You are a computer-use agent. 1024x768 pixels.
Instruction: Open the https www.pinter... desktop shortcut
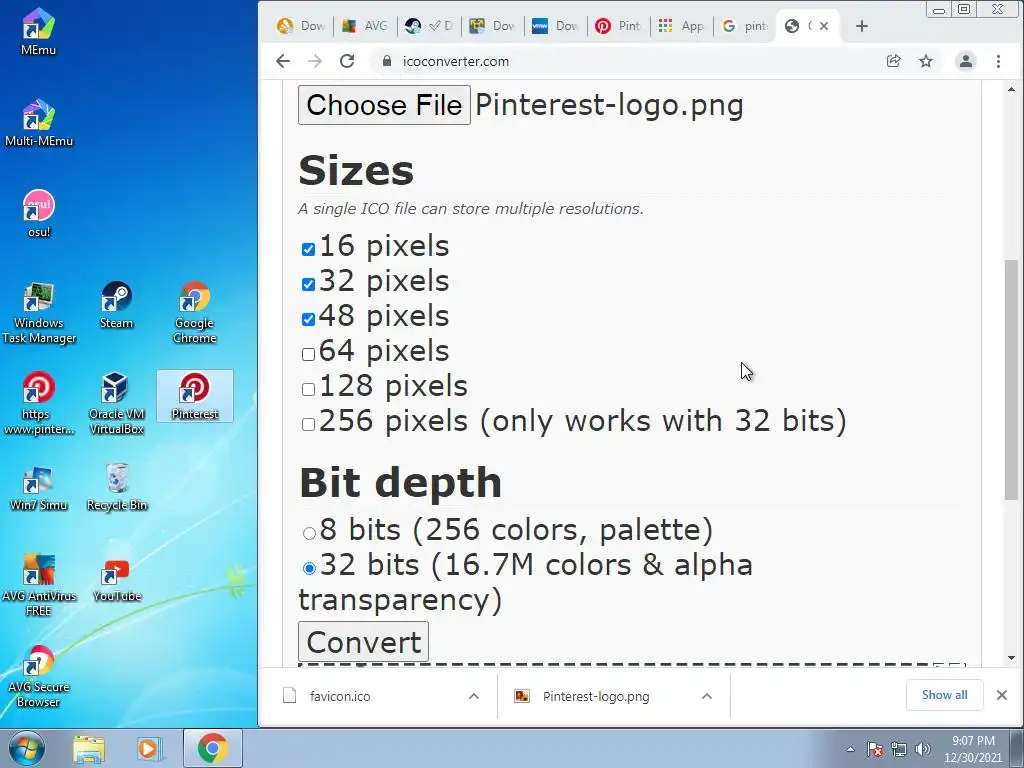coord(39,404)
